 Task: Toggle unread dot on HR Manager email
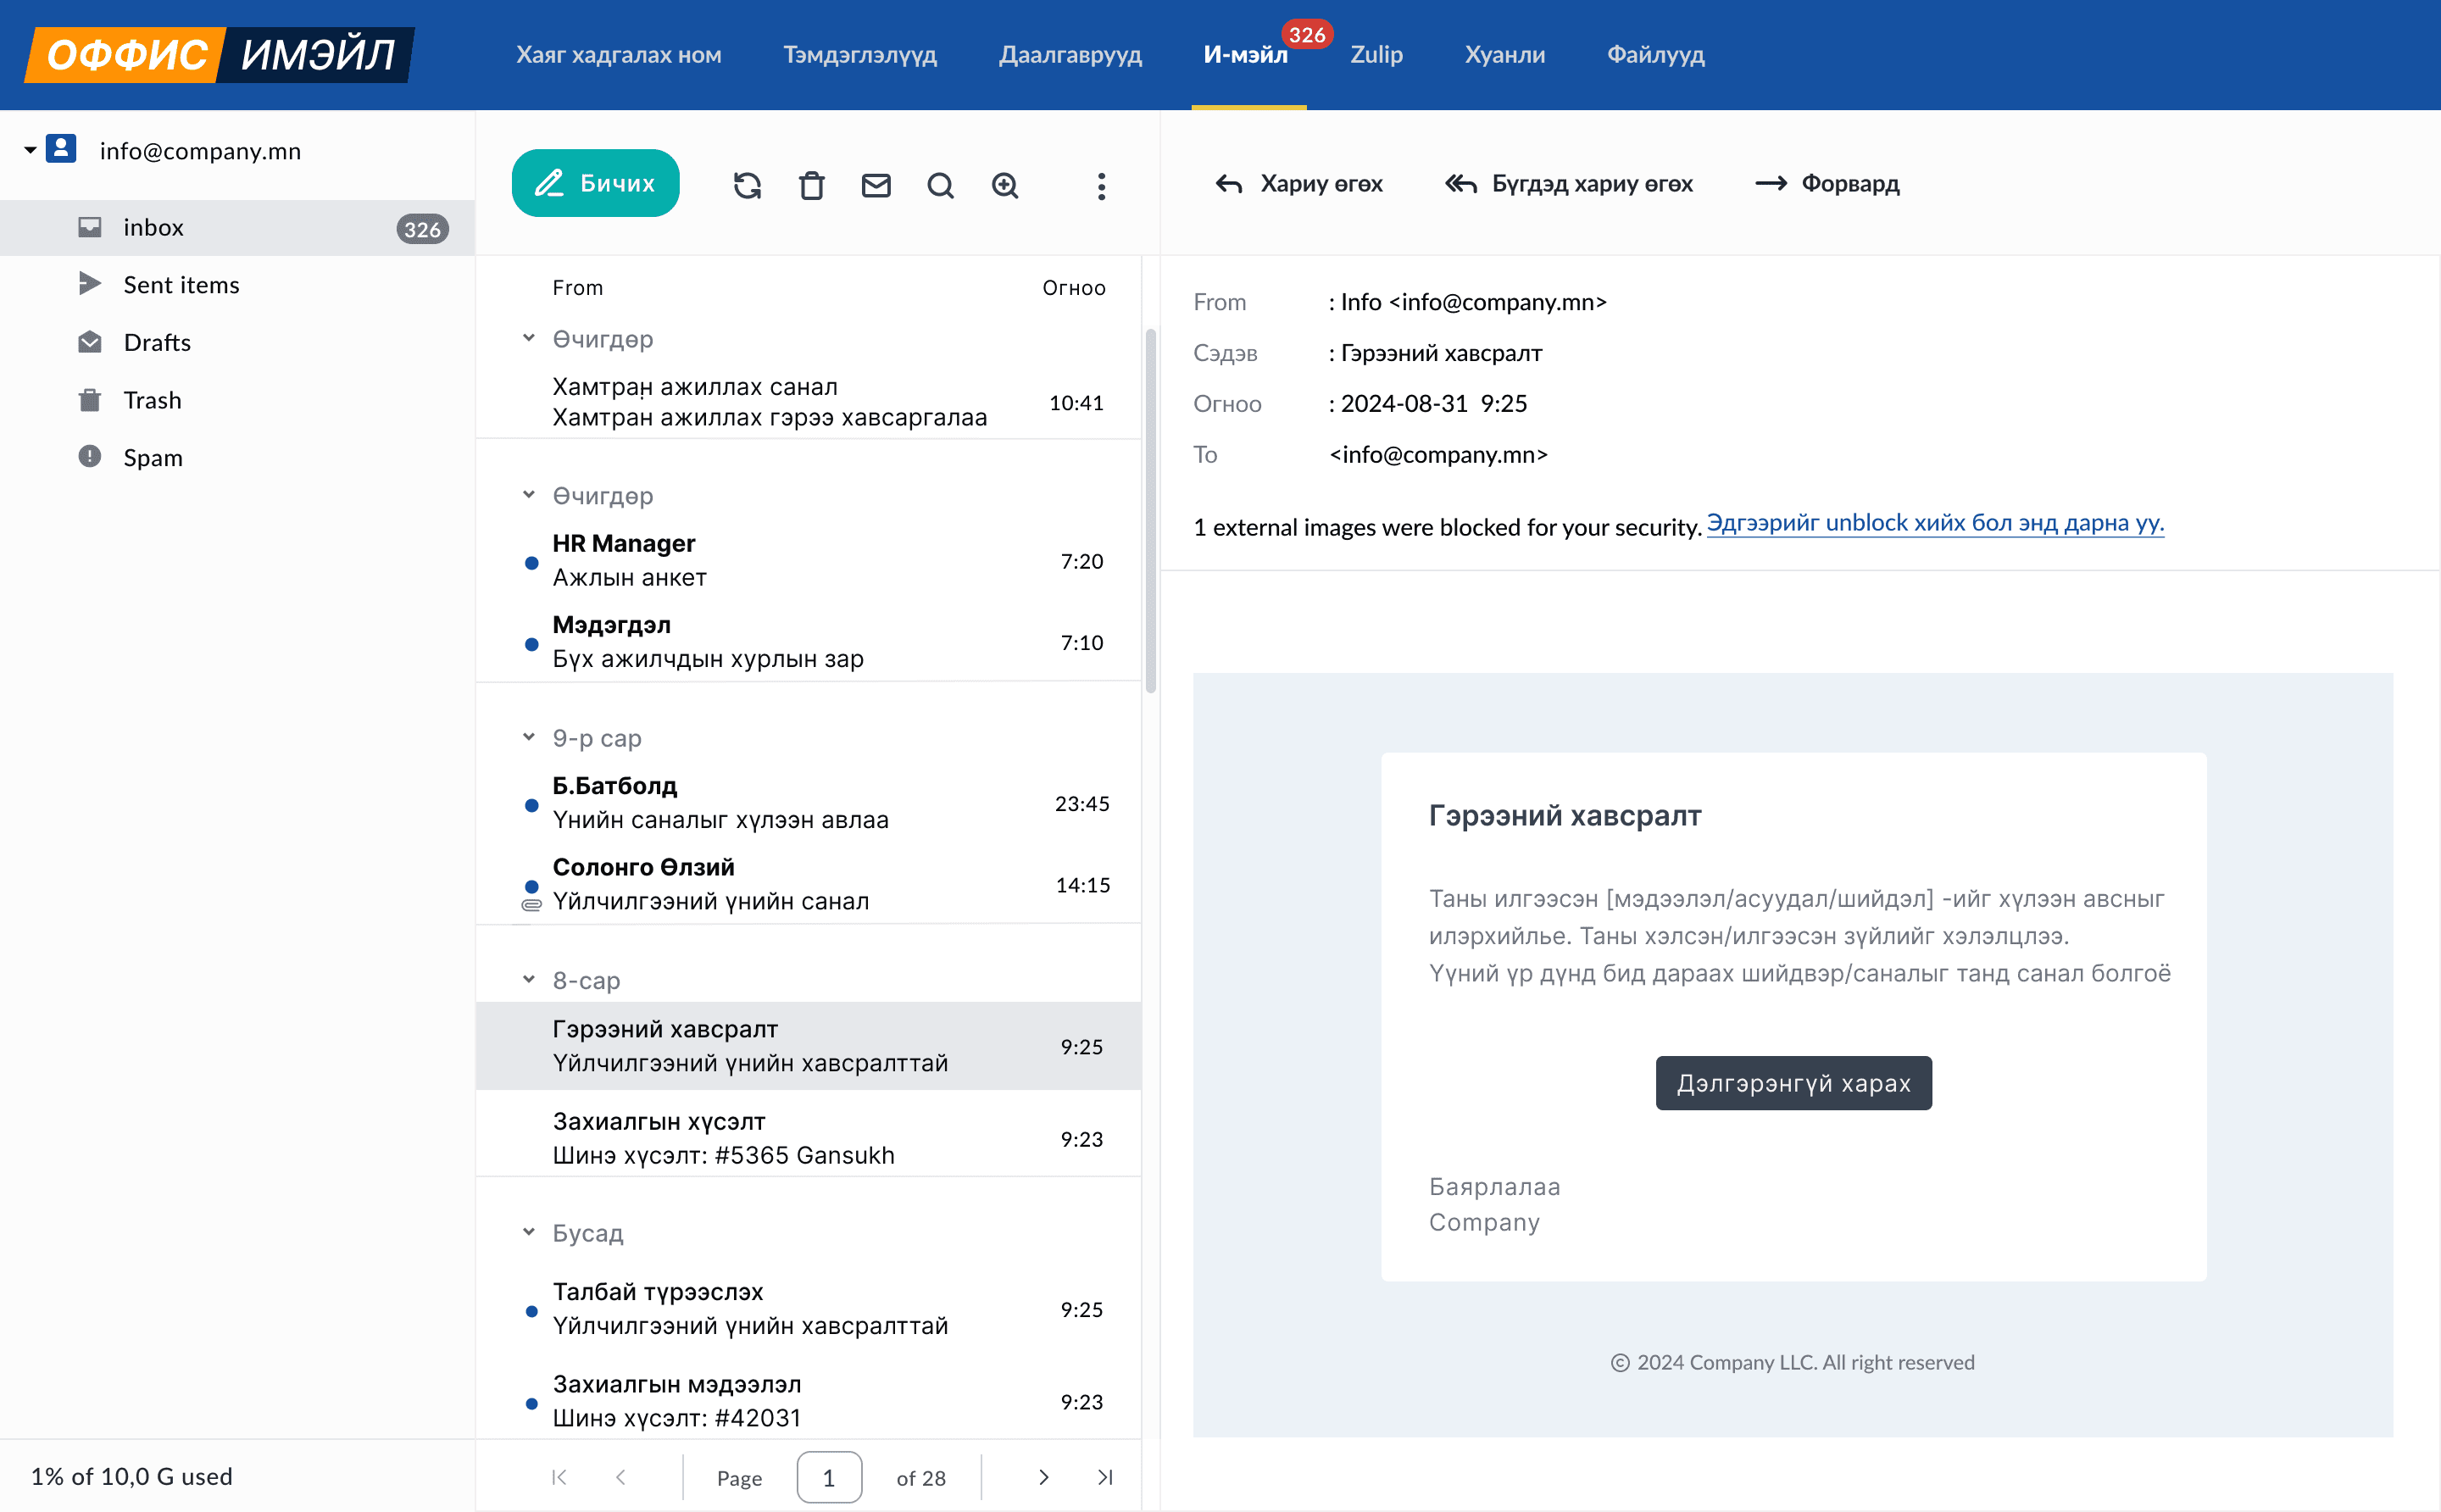(532, 563)
